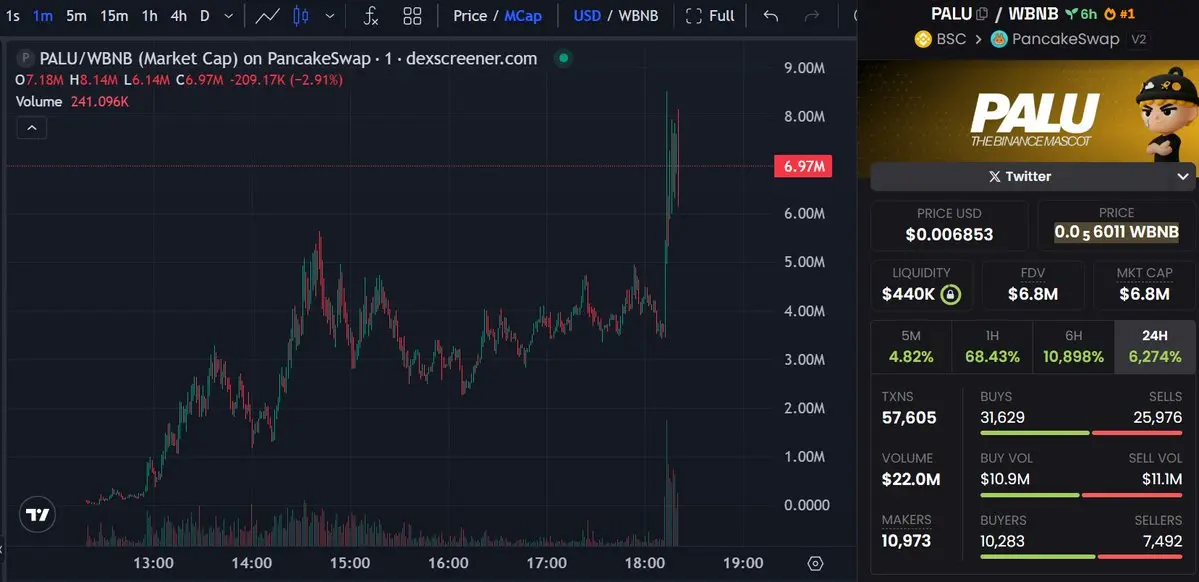Screen dimensions: 1199x582
Task: Click the SELL VOL $11.1M value
Action: [x=1161, y=480]
